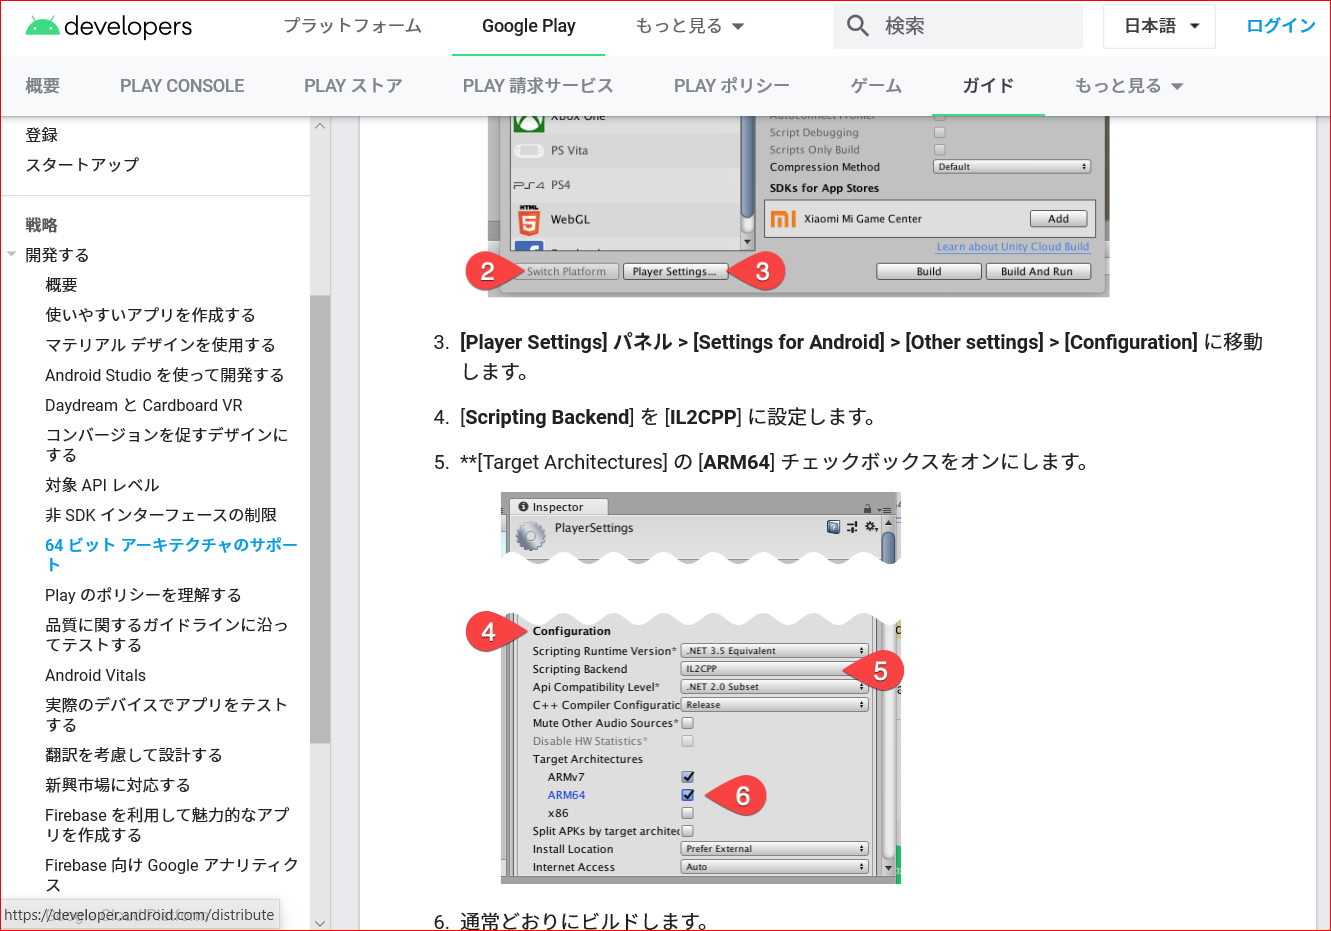Open the Learn about Unity Cloud Build link
The width and height of the screenshot is (1331, 931).
tap(1013, 247)
